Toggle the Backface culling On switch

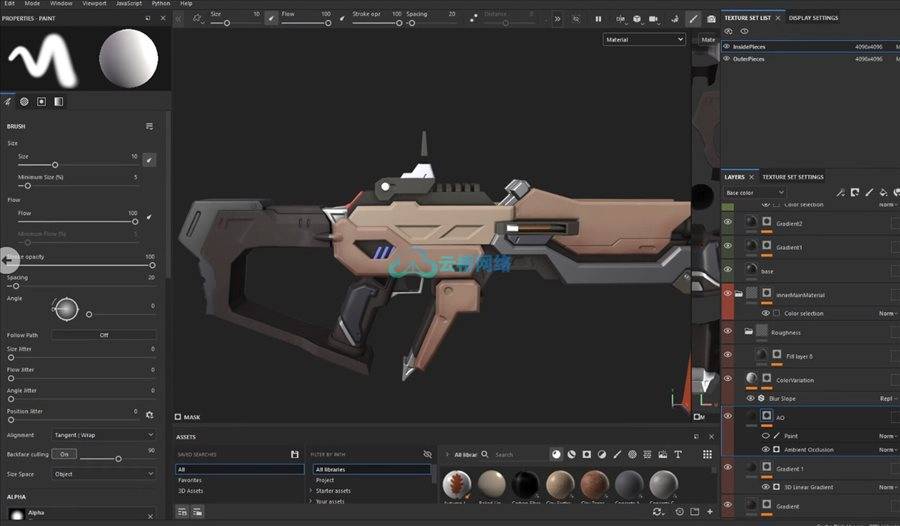click(x=63, y=454)
